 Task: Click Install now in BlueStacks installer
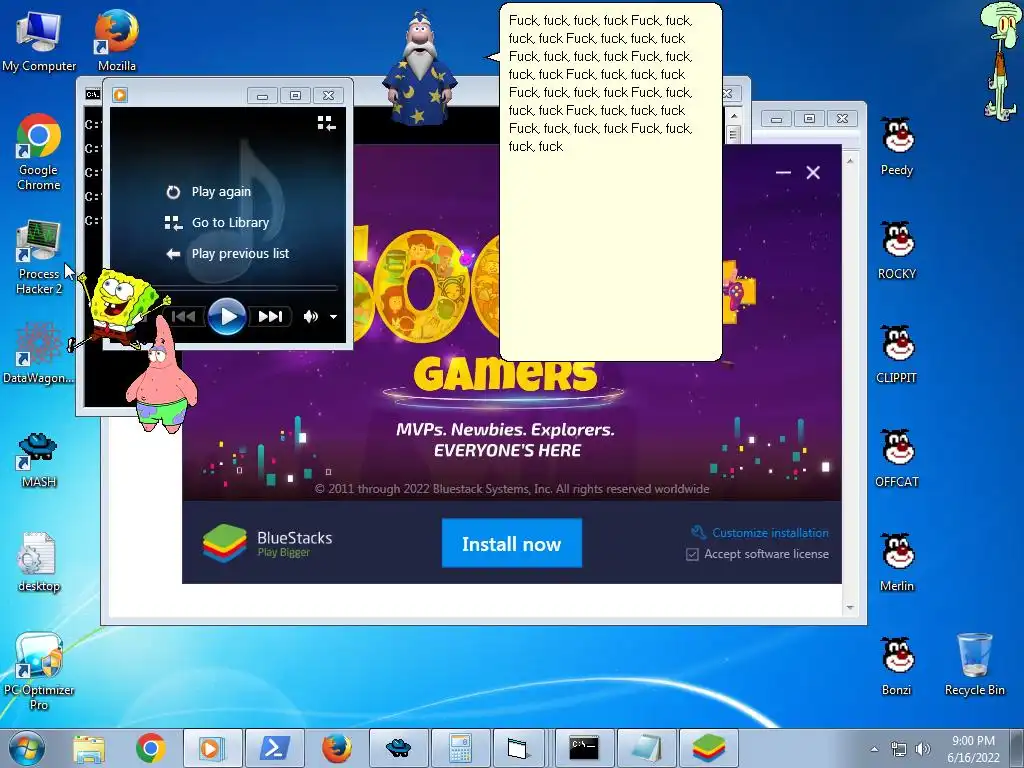click(x=511, y=543)
